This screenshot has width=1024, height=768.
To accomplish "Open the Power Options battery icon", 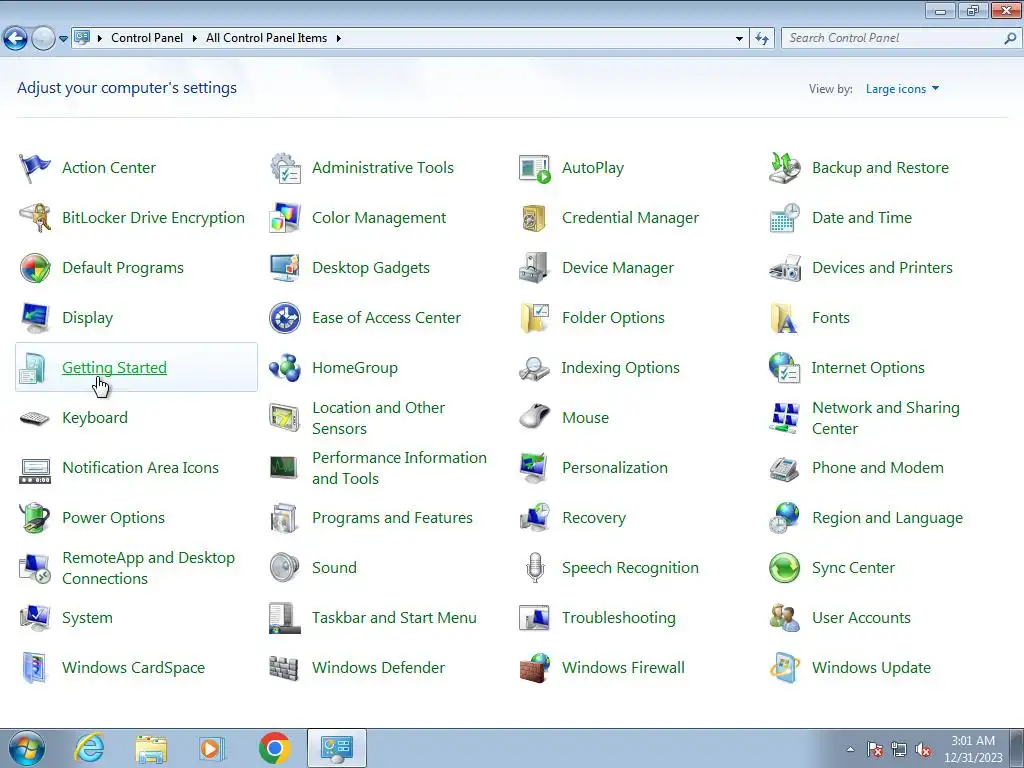I will click(x=35, y=518).
